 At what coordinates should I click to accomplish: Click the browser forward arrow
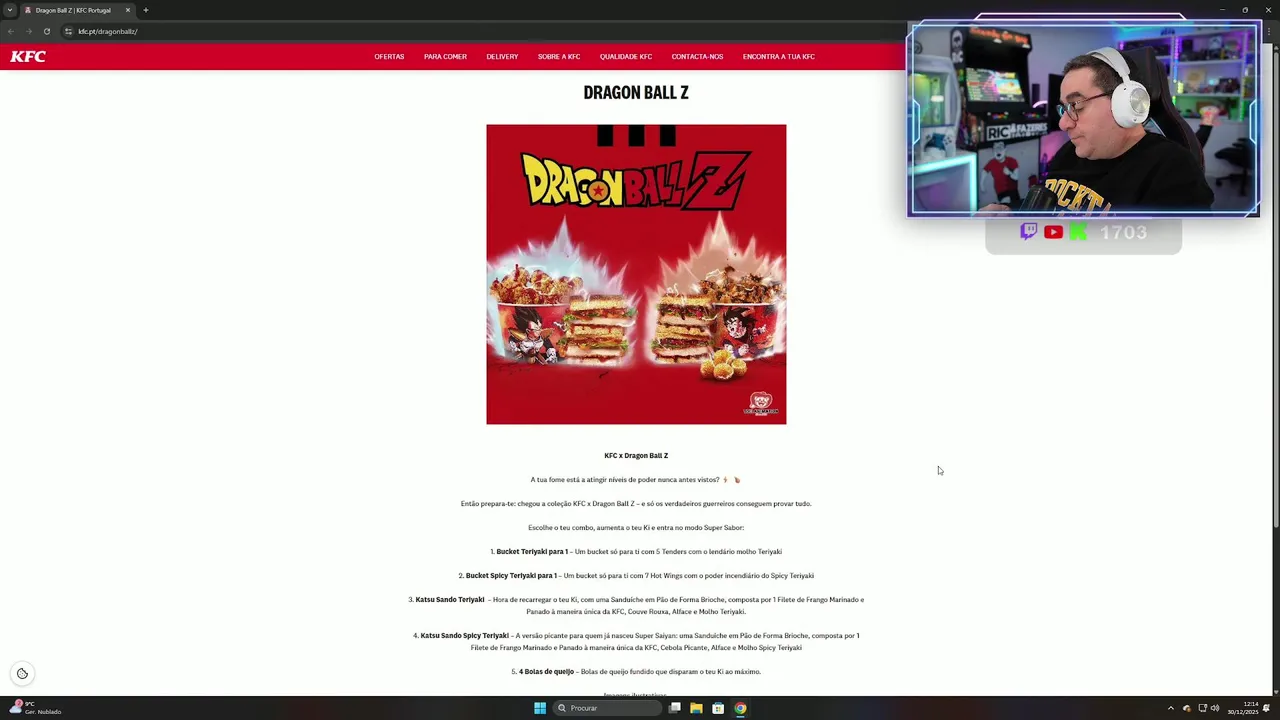[x=28, y=31]
